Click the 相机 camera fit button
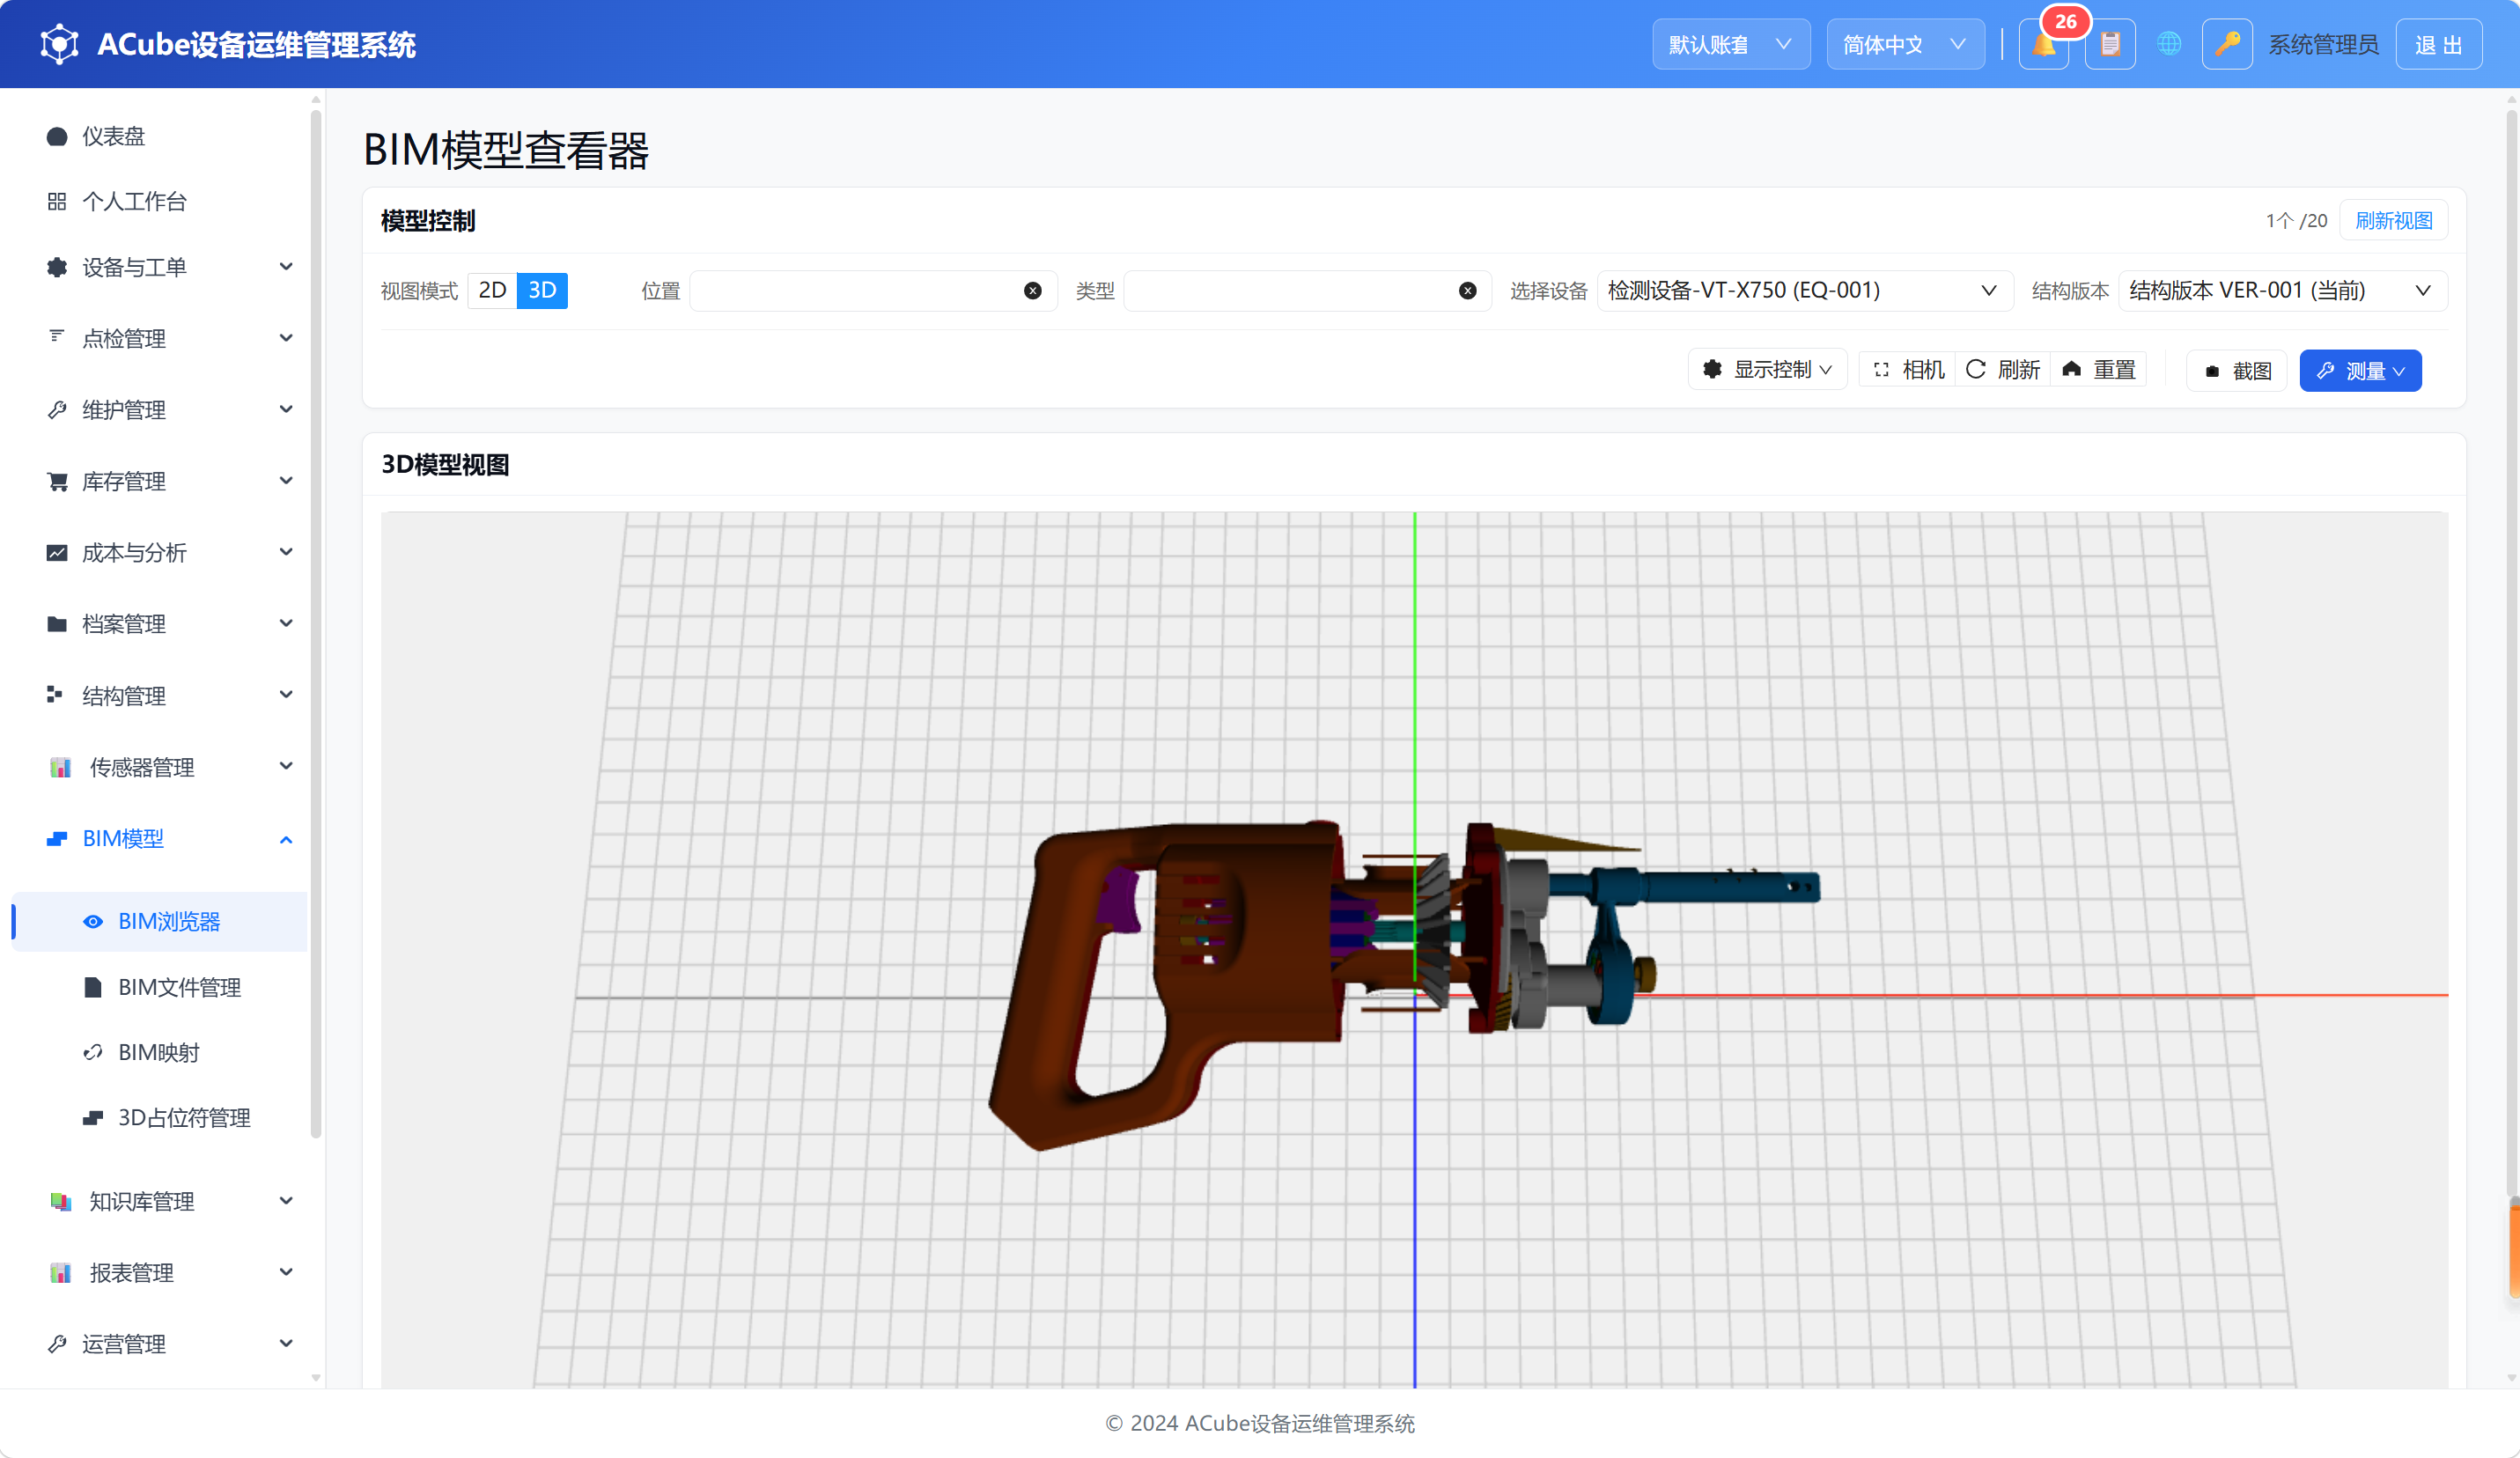The width and height of the screenshot is (2520, 1458). (1908, 370)
